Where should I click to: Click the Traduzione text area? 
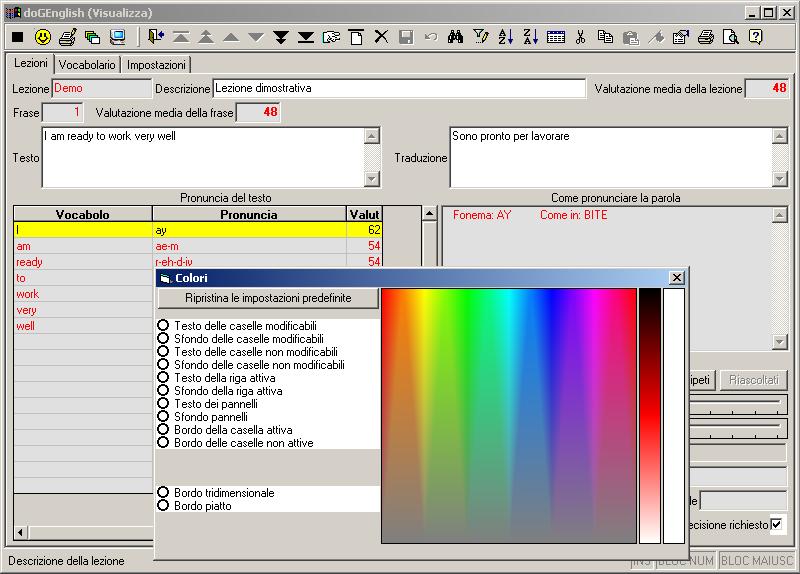611,158
